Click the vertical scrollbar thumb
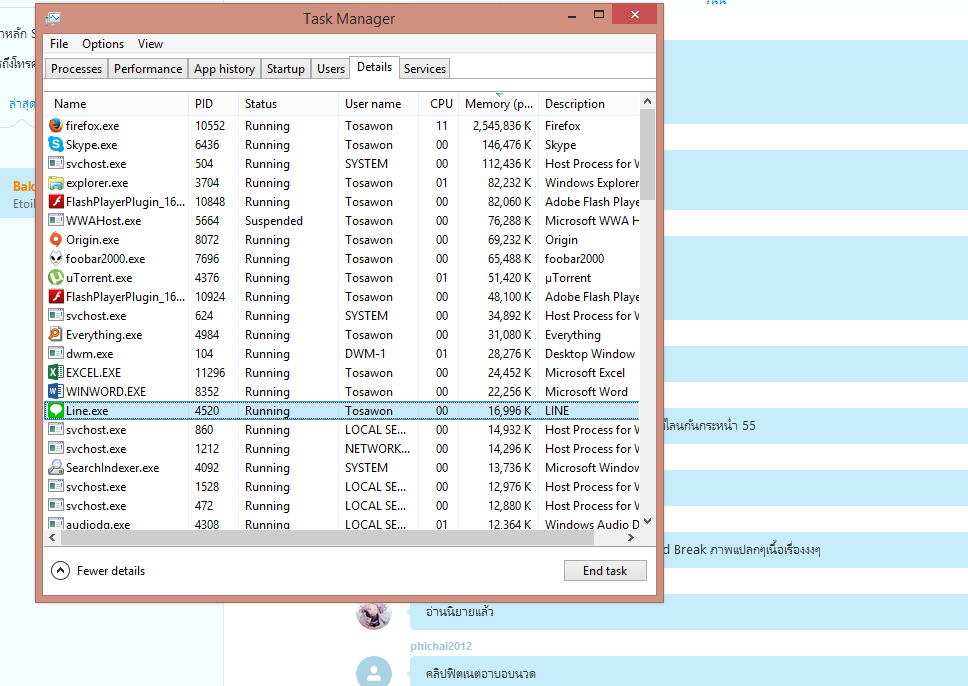The image size is (968, 686). (647, 154)
